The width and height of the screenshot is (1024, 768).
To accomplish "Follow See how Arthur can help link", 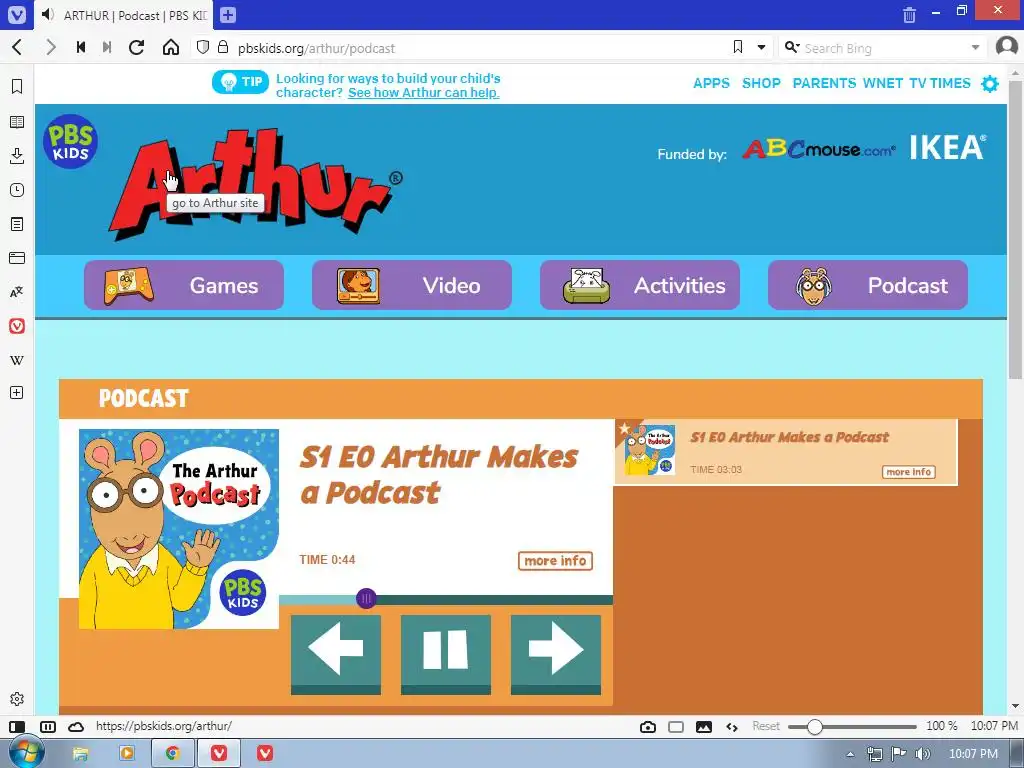I will point(424,93).
